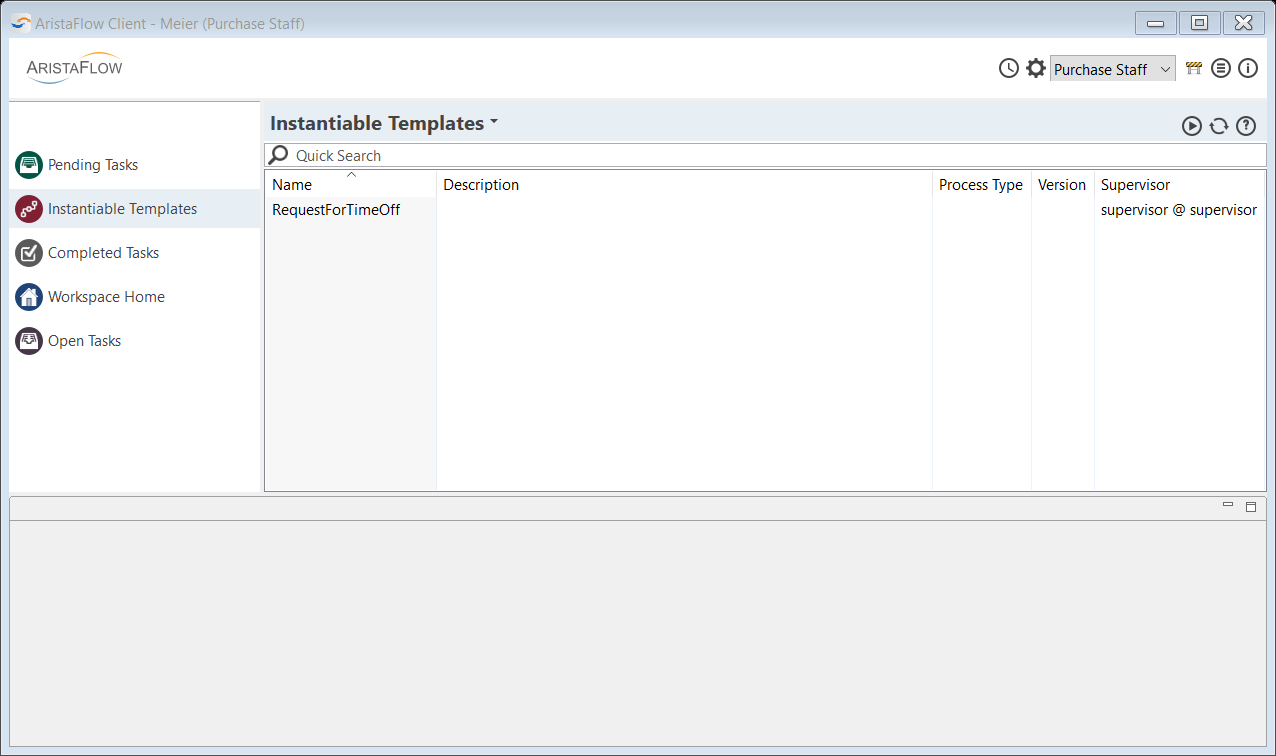This screenshot has height=756, width=1276.
Task: Click the clock icon in the header
Action: click(x=1009, y=68)
